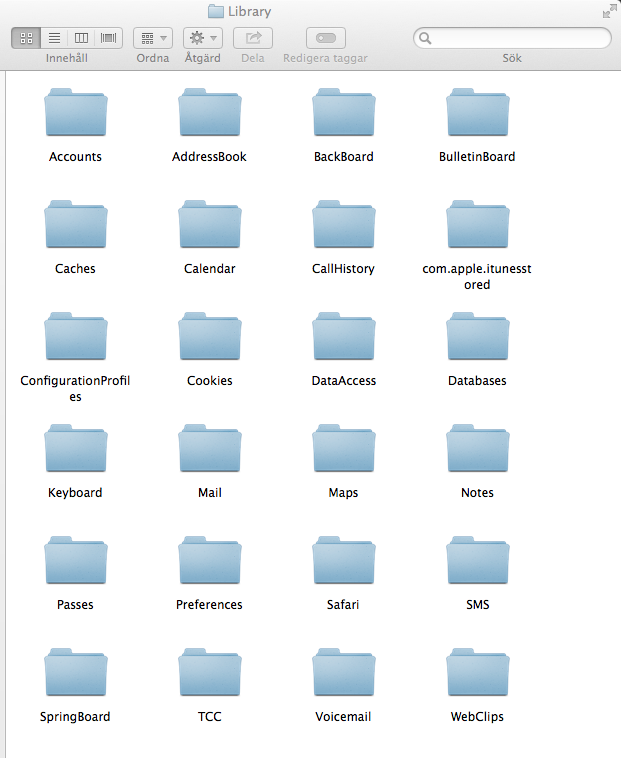Click the 'Notes' folder name label

[477, 493]
